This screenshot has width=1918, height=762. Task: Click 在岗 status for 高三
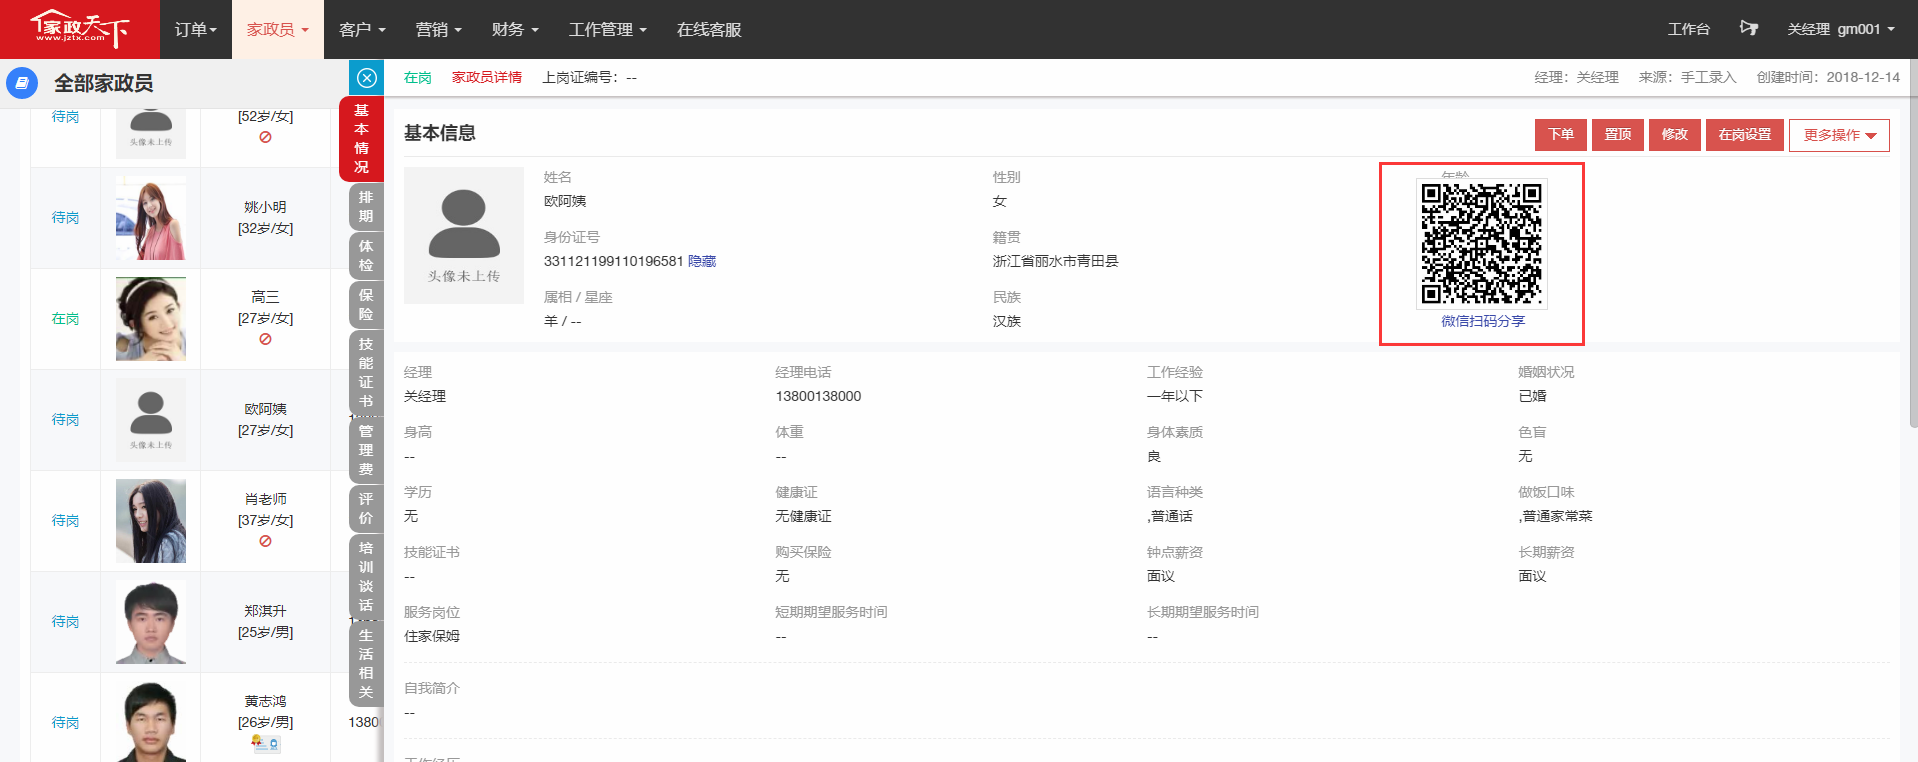pyautogui.click(x=65, y=319)
